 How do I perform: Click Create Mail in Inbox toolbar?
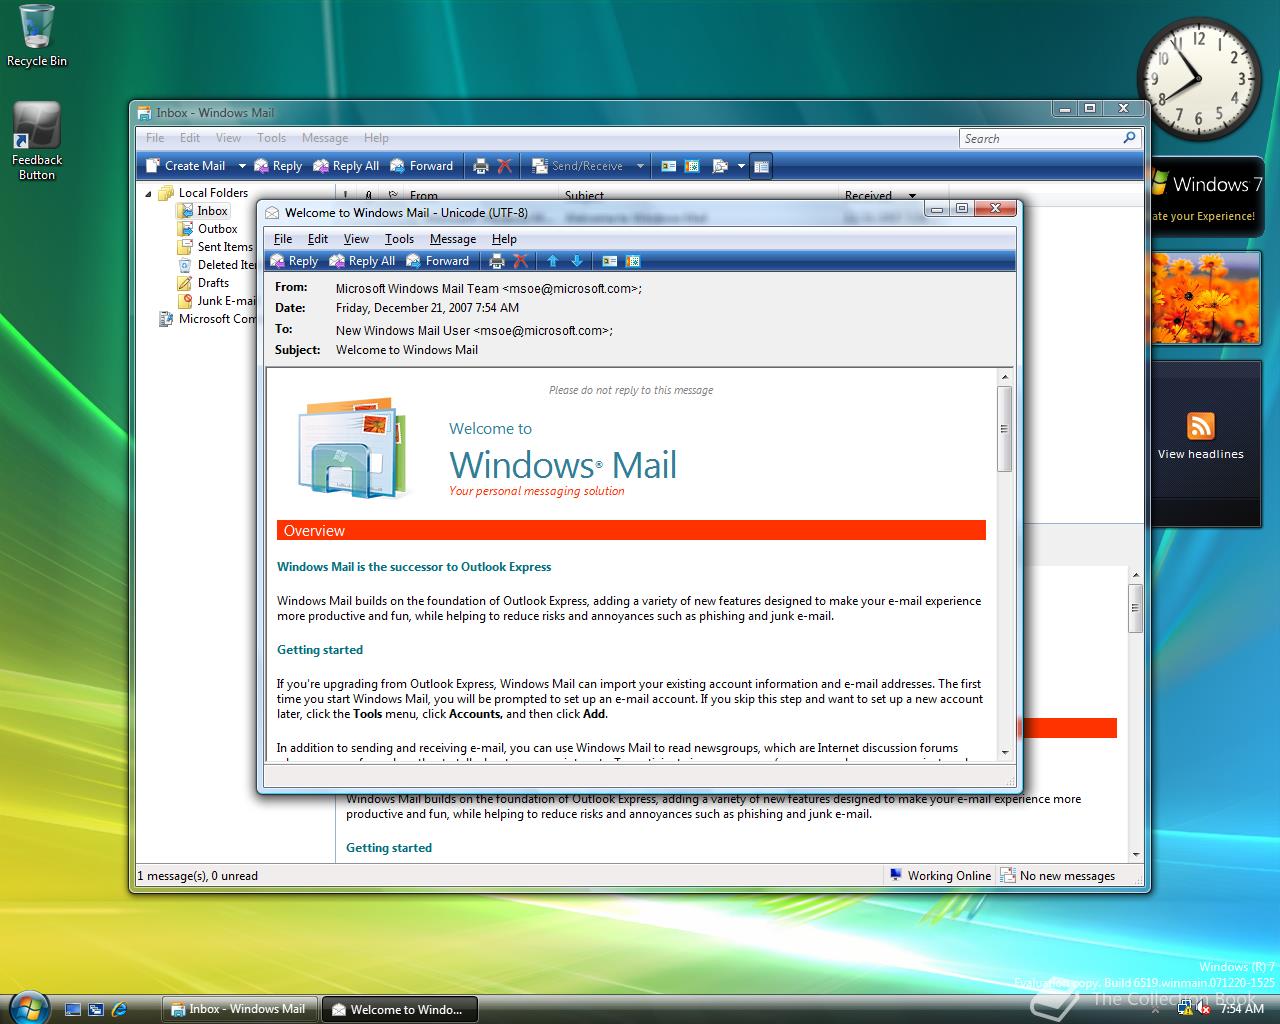point(186,166)
